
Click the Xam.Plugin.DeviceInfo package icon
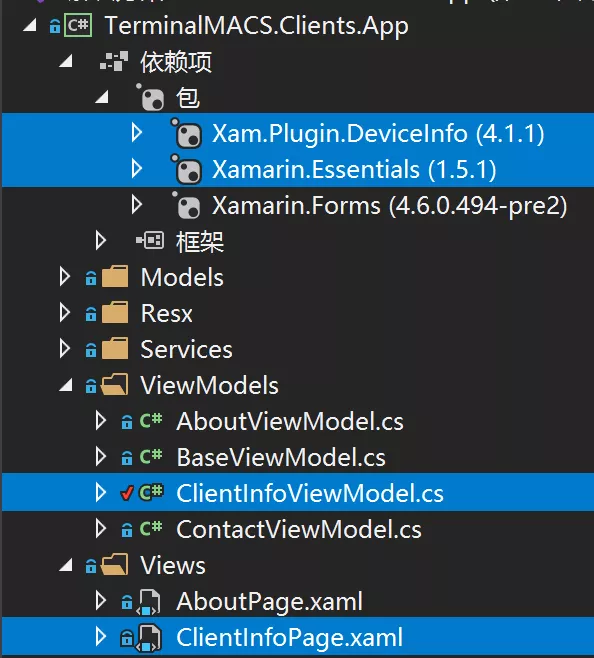pos(186,133)
